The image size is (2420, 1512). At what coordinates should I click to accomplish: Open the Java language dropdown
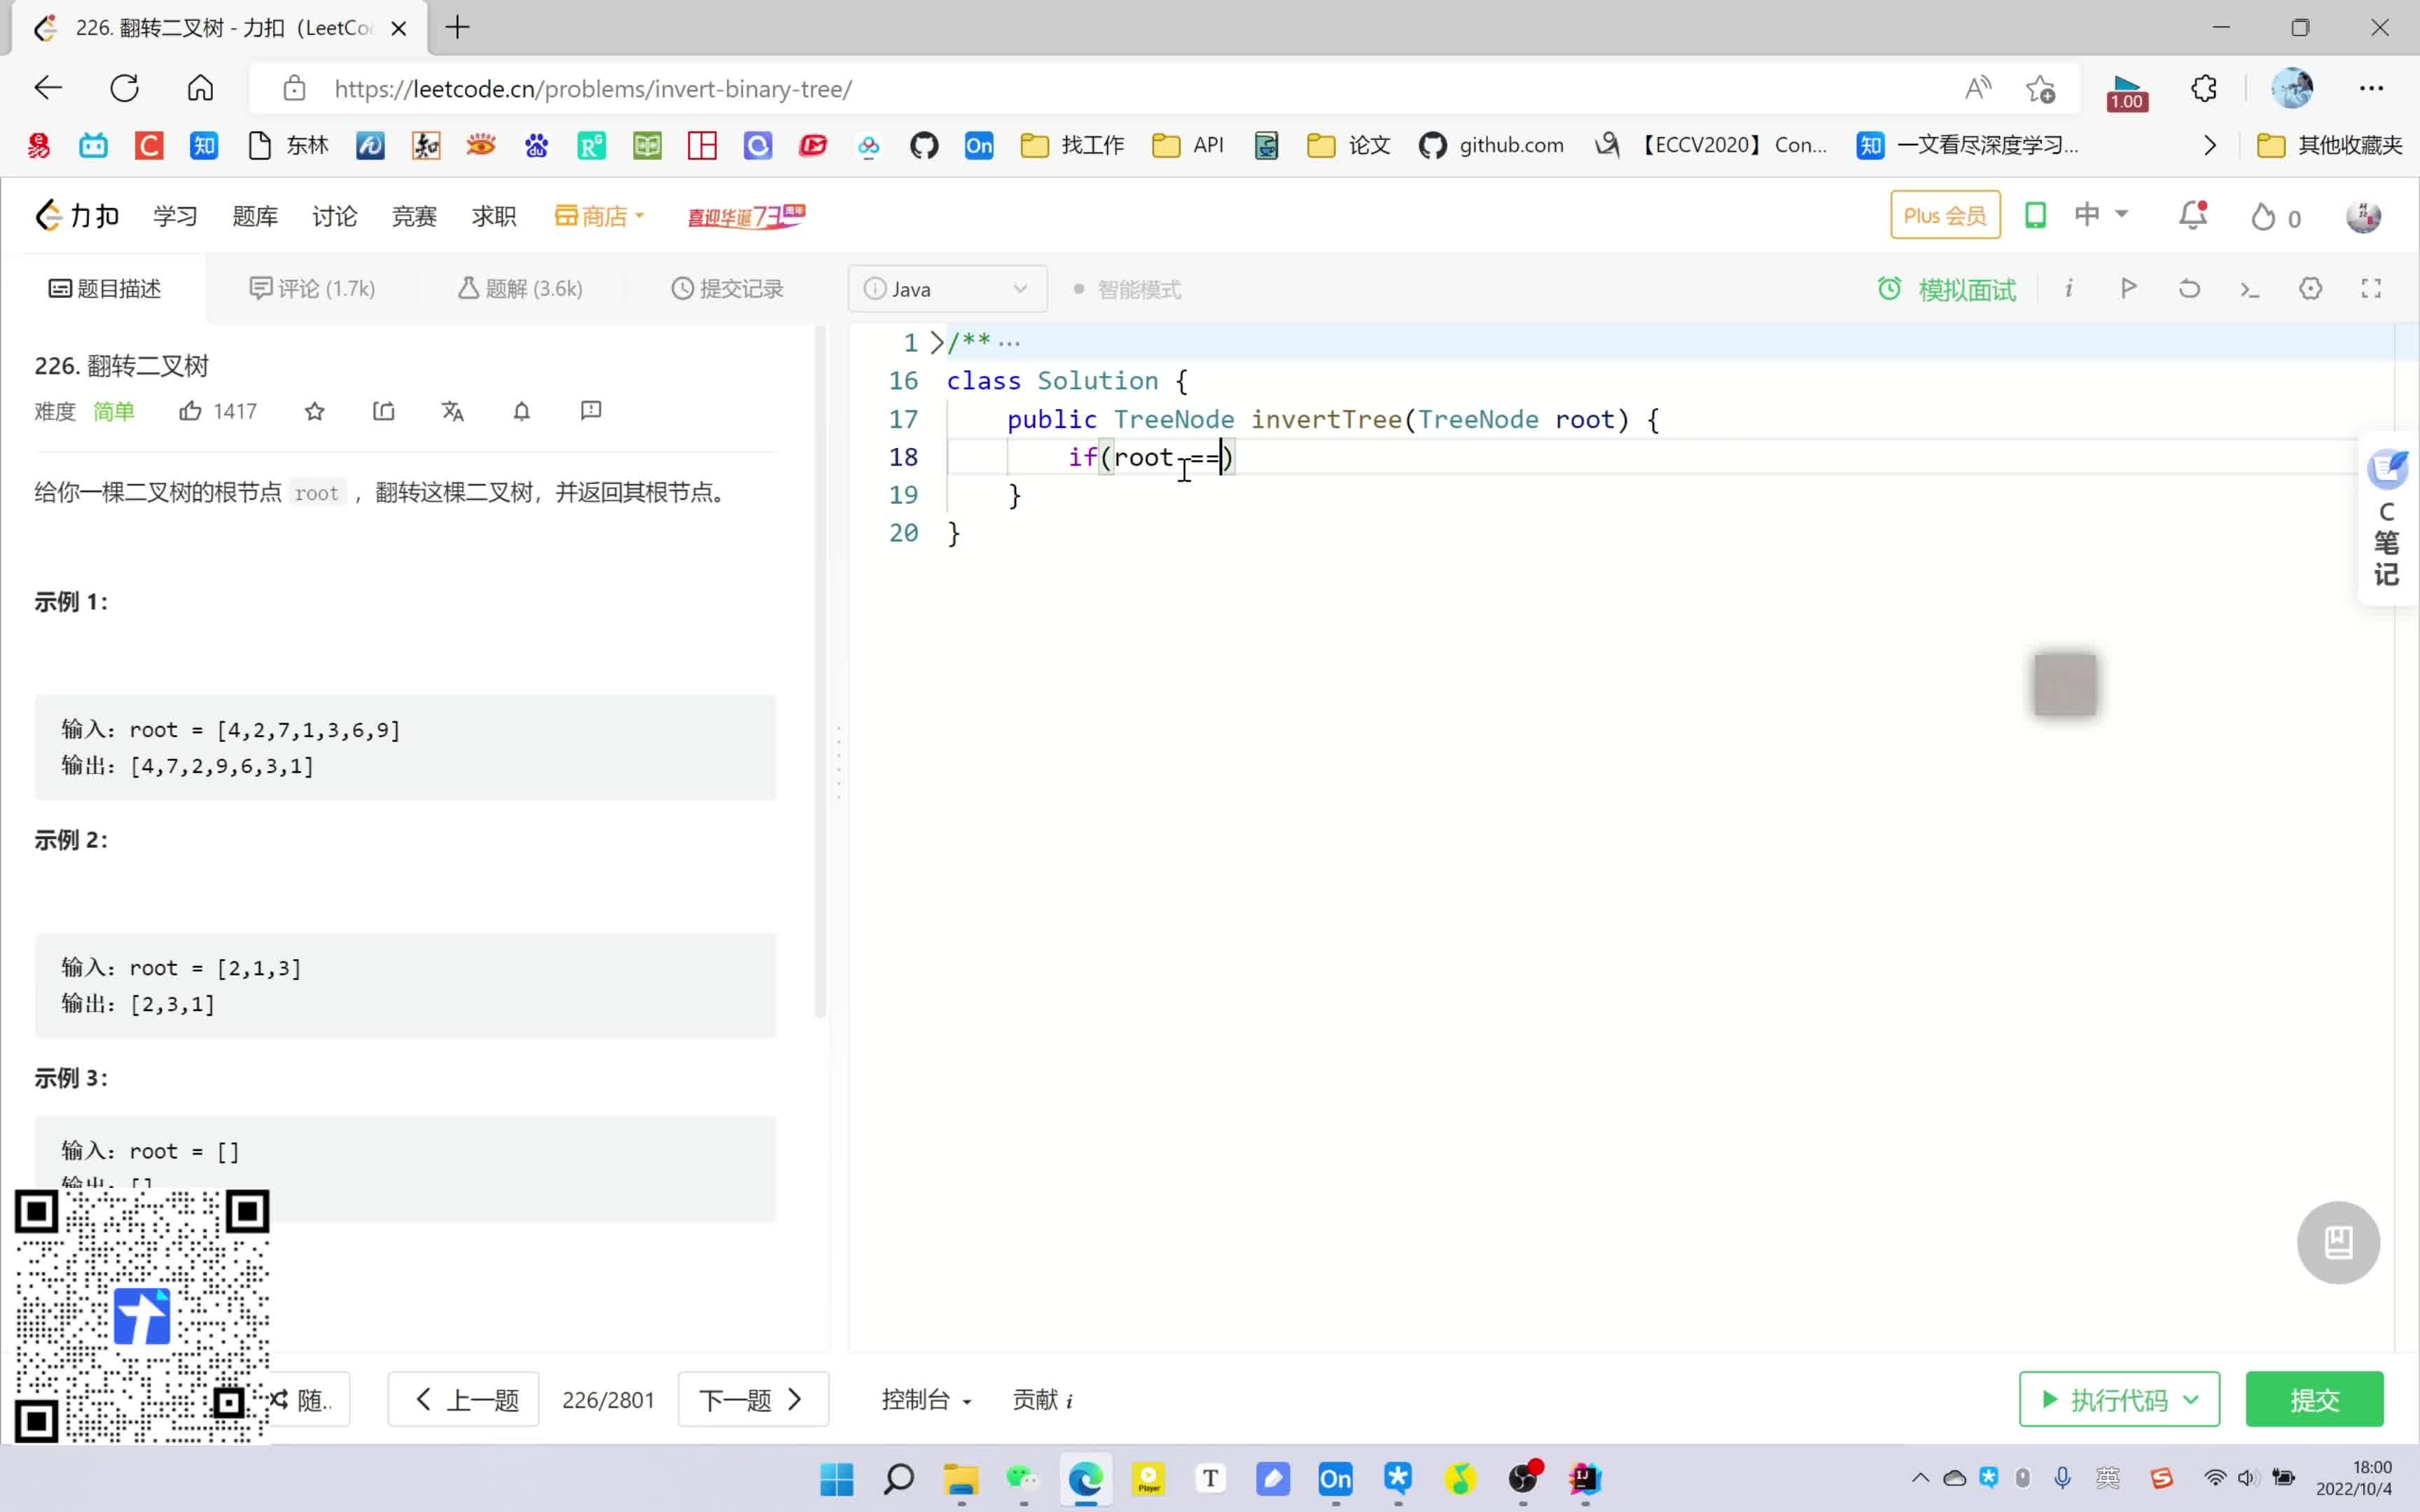pos(947,289)
